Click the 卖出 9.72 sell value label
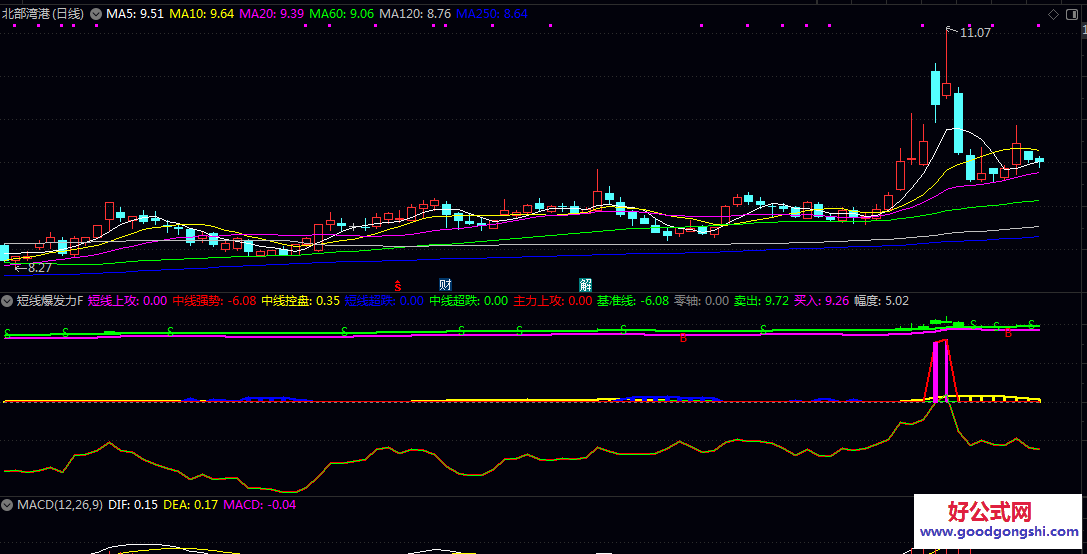Image resolution: width=1087 pixels, height=554 pixels. click(760, 300)
